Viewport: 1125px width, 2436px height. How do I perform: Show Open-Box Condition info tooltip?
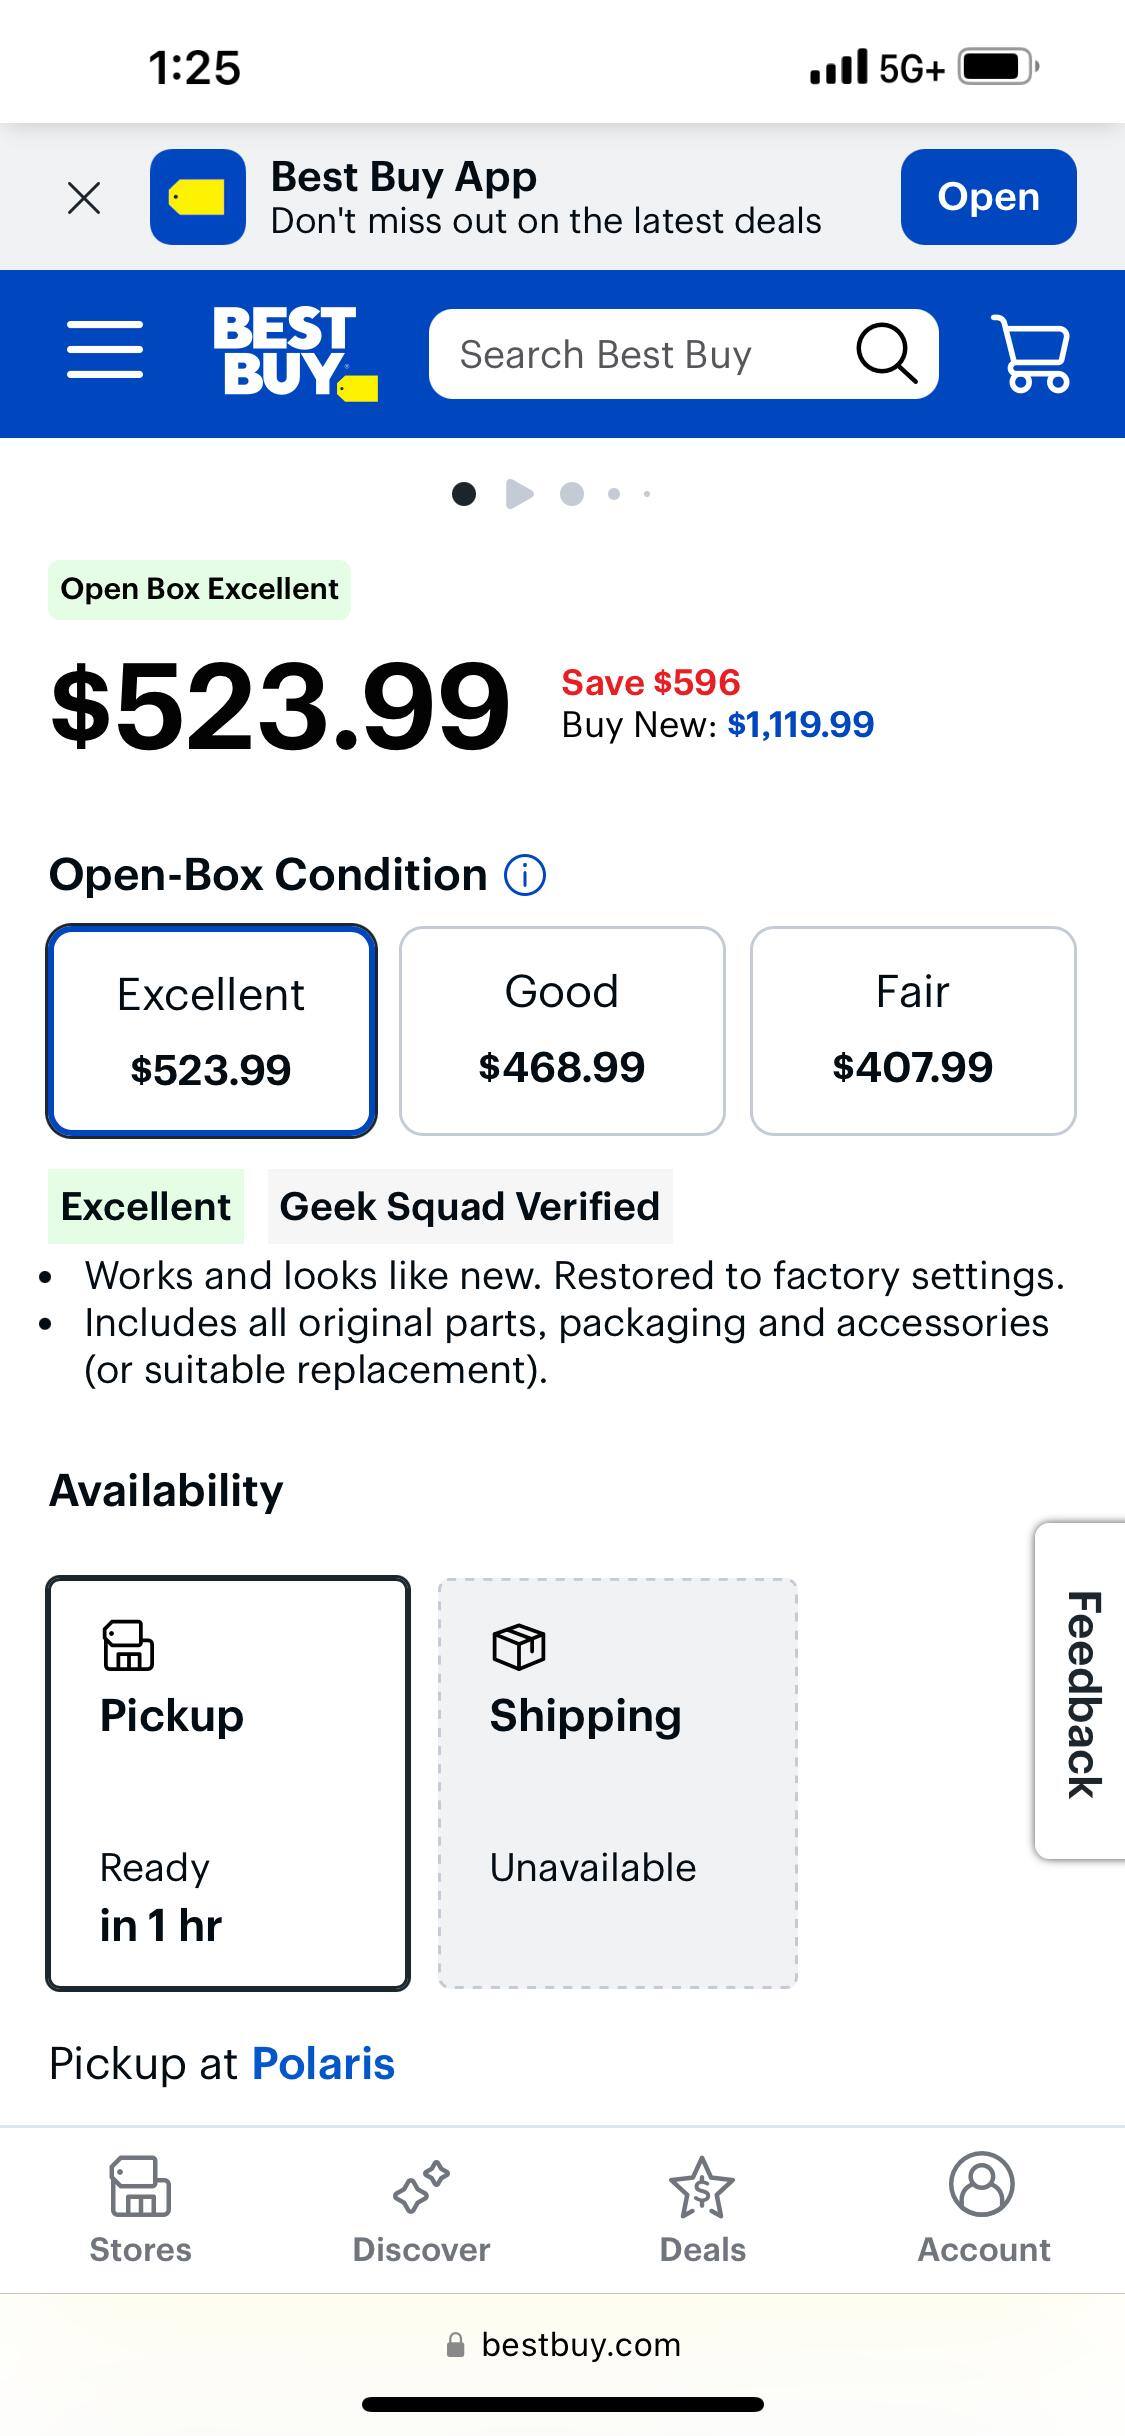tap(525, 875)
